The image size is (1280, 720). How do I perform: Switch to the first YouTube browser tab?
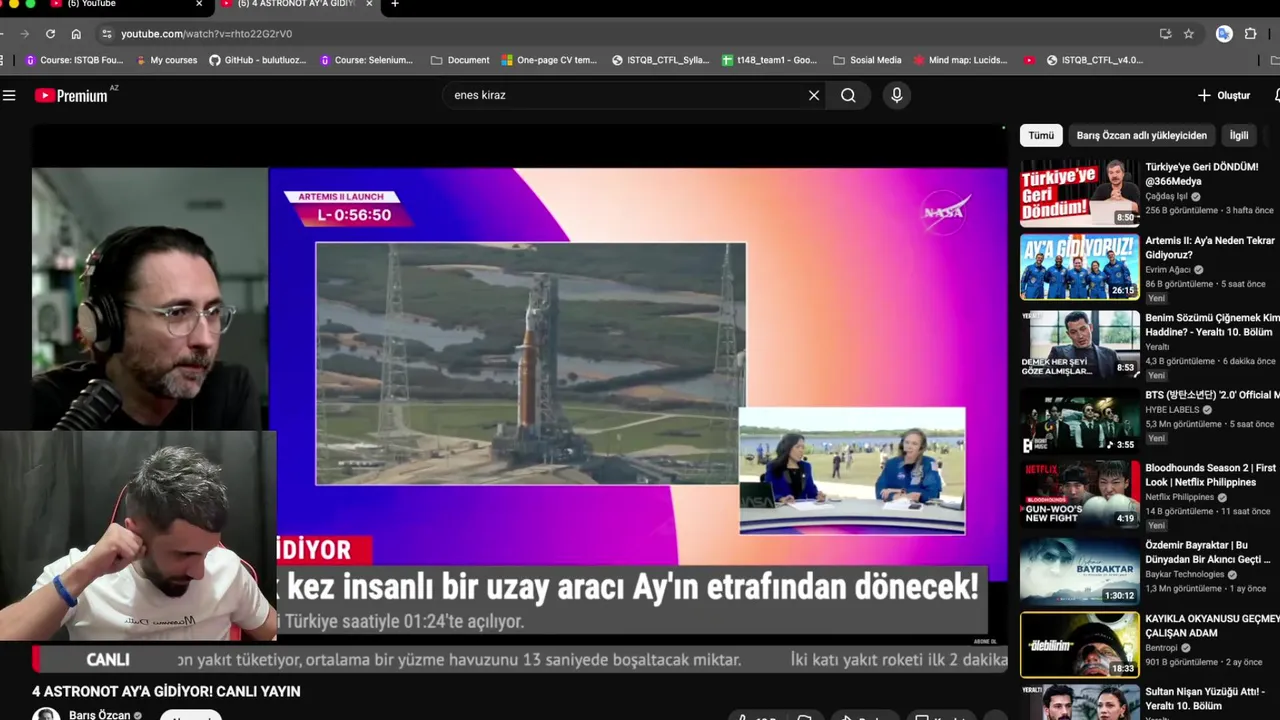[x=120, y=4]
